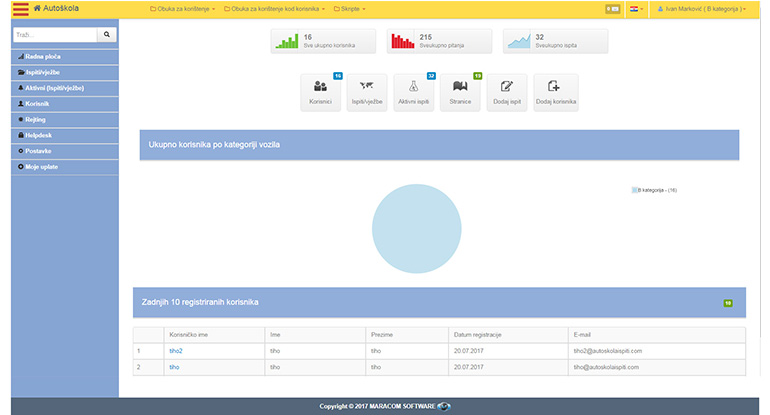Expand the Obuka za korištenje dropdown

182,9
